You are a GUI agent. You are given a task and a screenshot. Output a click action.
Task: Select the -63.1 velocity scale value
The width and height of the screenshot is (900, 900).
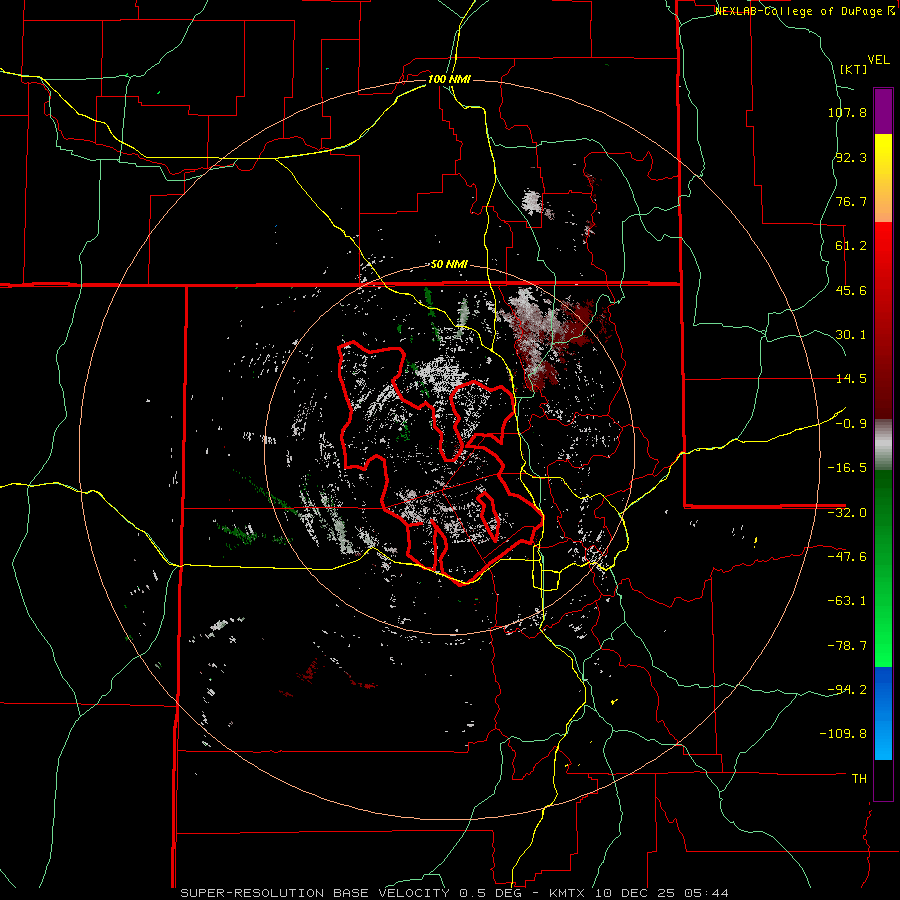pos(847,601)
